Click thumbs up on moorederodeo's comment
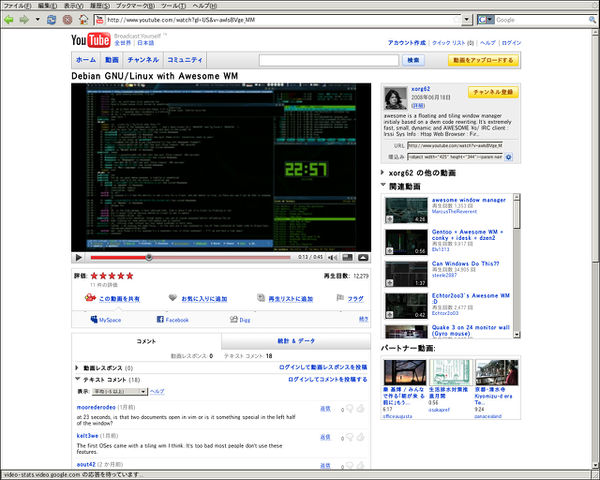This screenshot has height=480, width=600. [x=360, y=408]
